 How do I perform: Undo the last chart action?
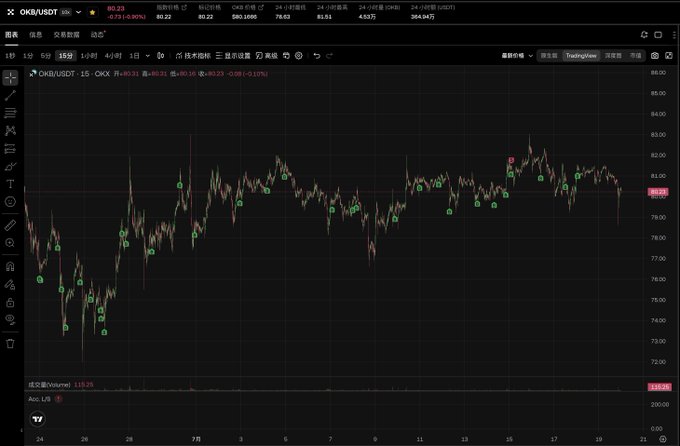tap(317, 56)
